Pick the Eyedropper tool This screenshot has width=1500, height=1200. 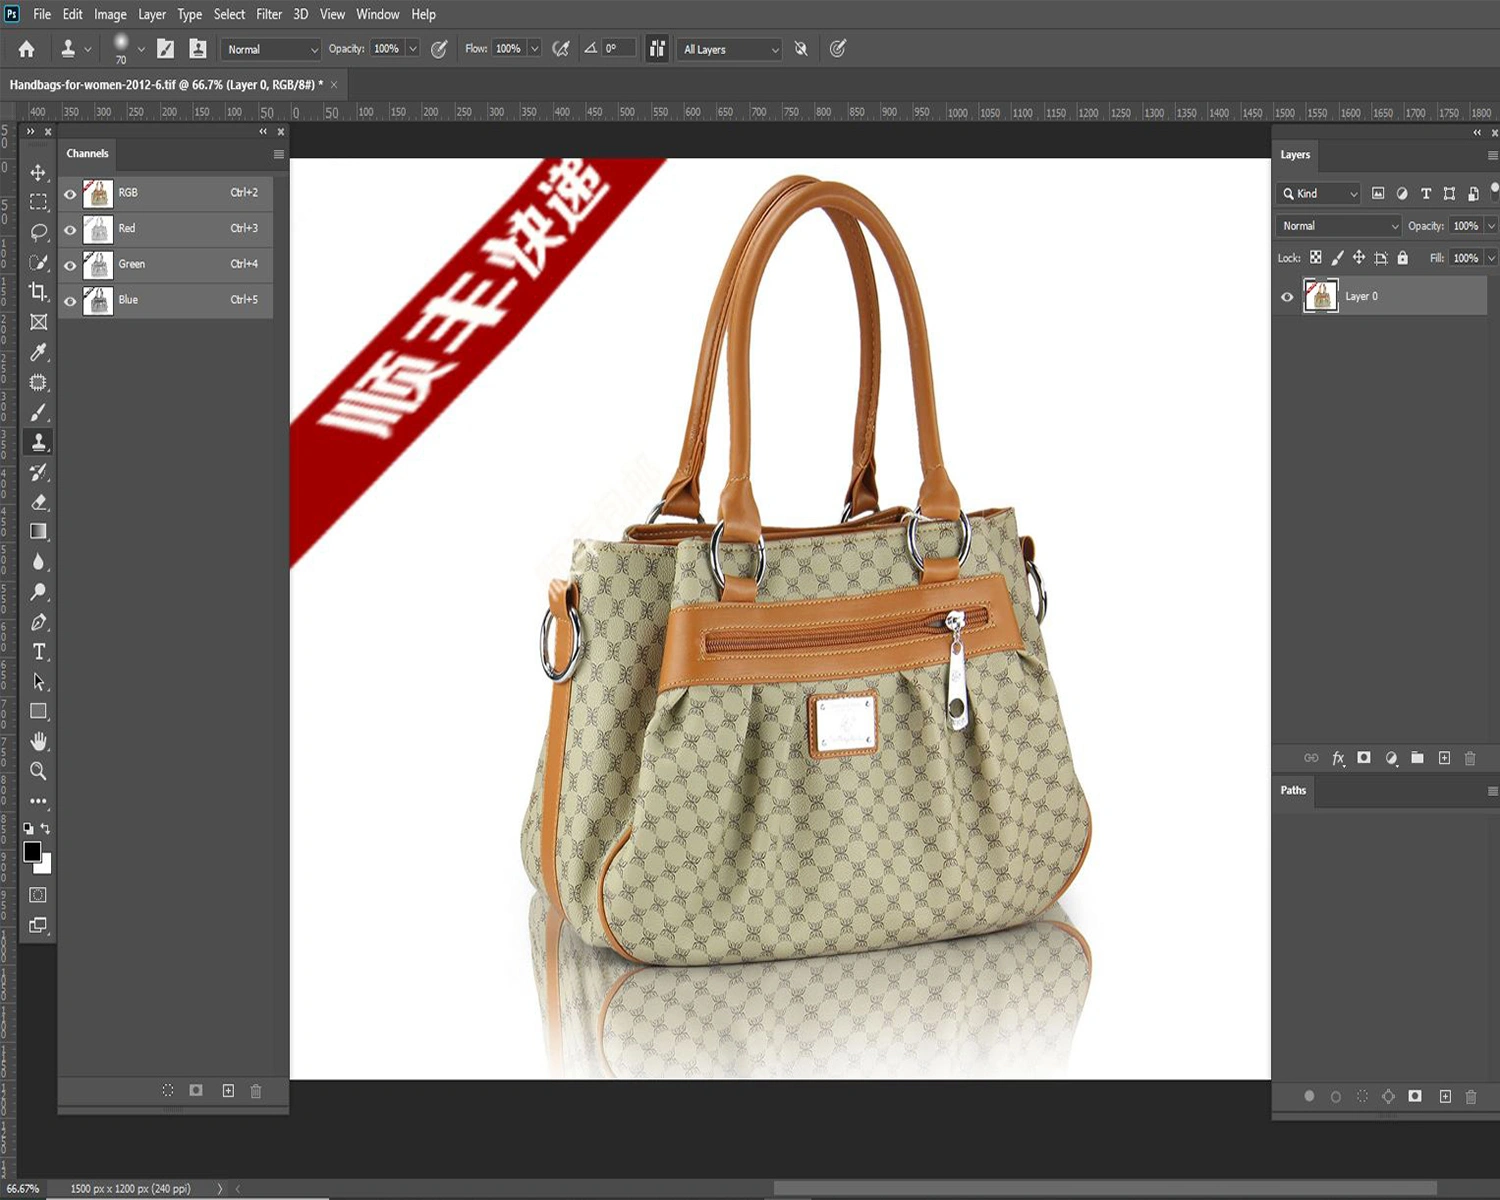[x=38, y=352]
